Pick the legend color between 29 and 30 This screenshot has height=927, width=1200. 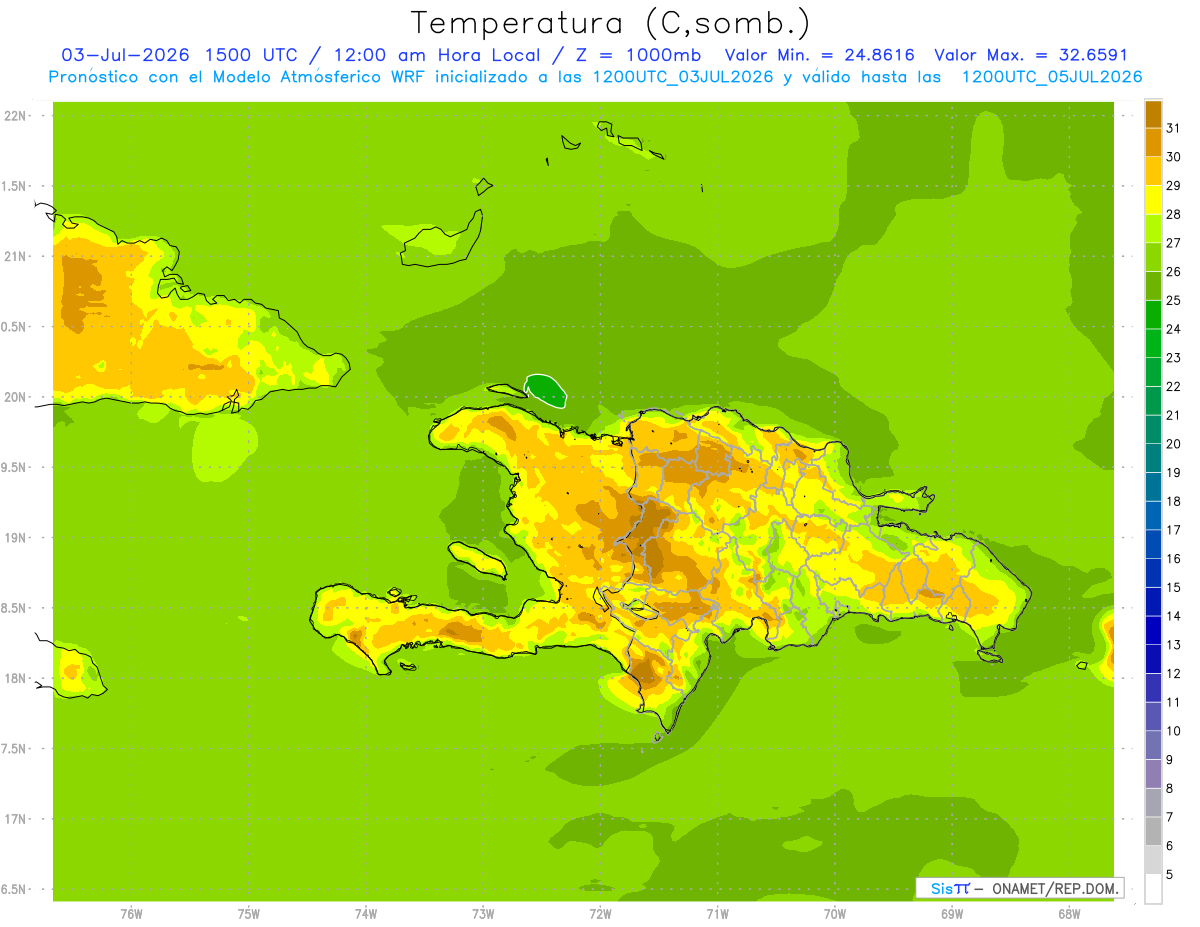pos(1153,171)
